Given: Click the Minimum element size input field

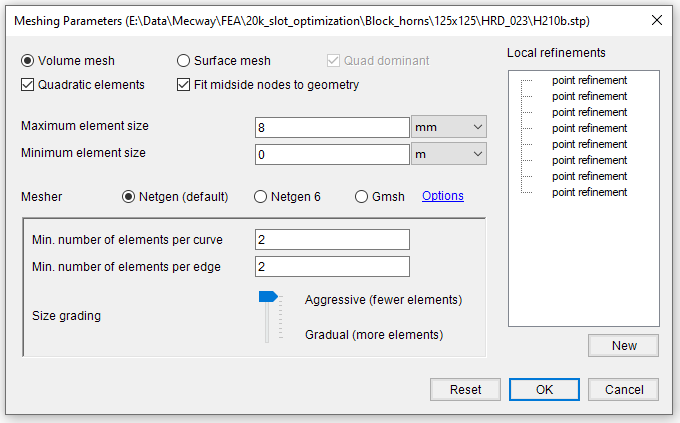Looking at the screenshot, I should (x=332, y=154).
